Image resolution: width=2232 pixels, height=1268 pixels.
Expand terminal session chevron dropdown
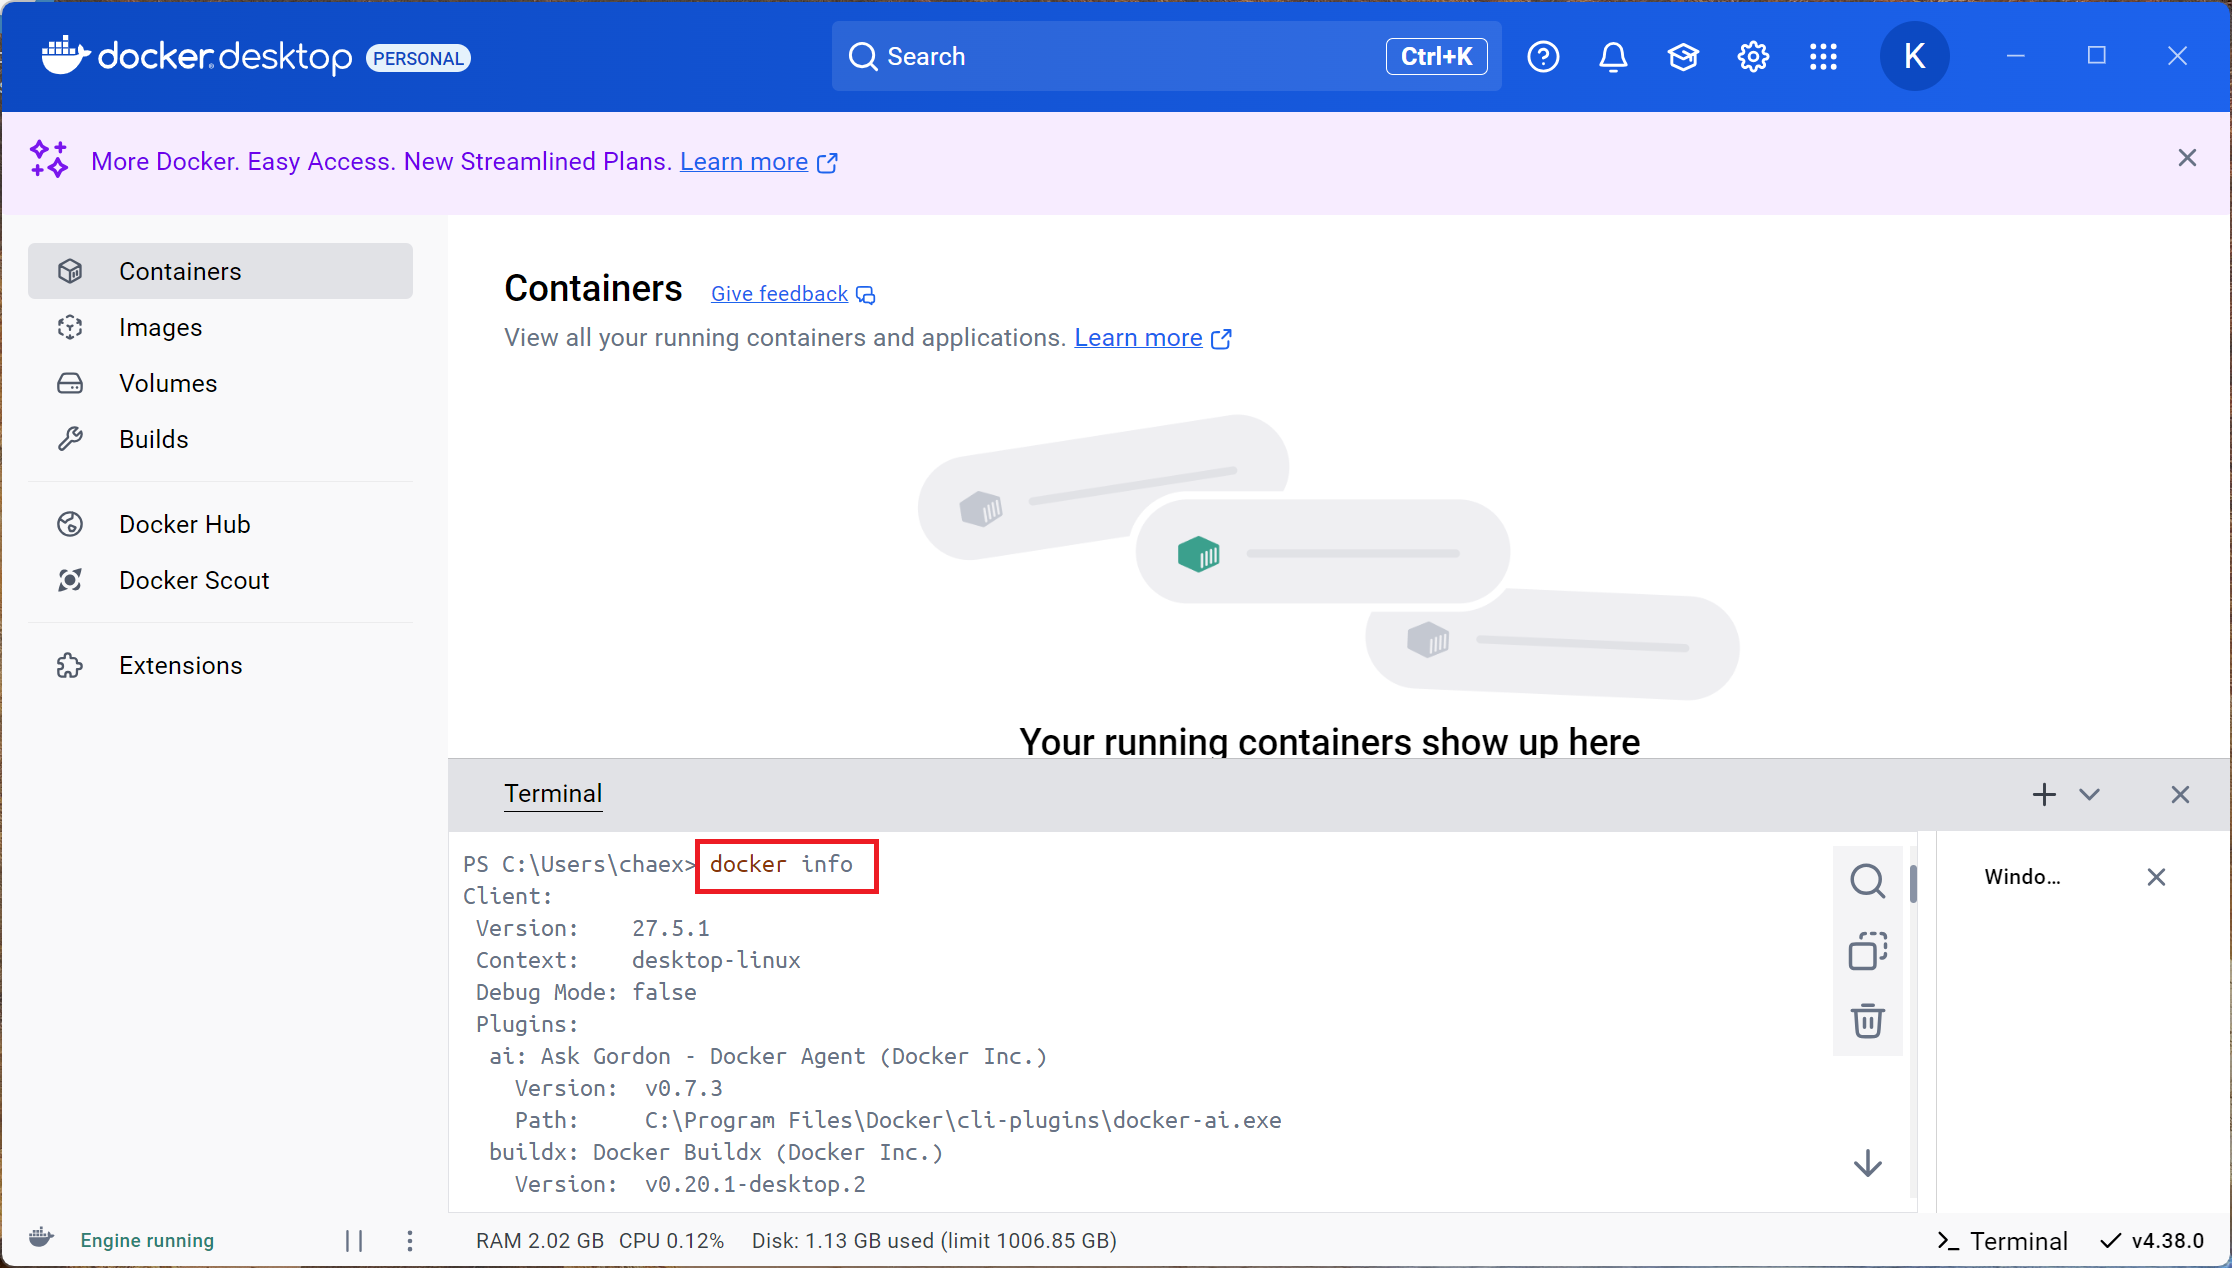tap(2089, 795)
